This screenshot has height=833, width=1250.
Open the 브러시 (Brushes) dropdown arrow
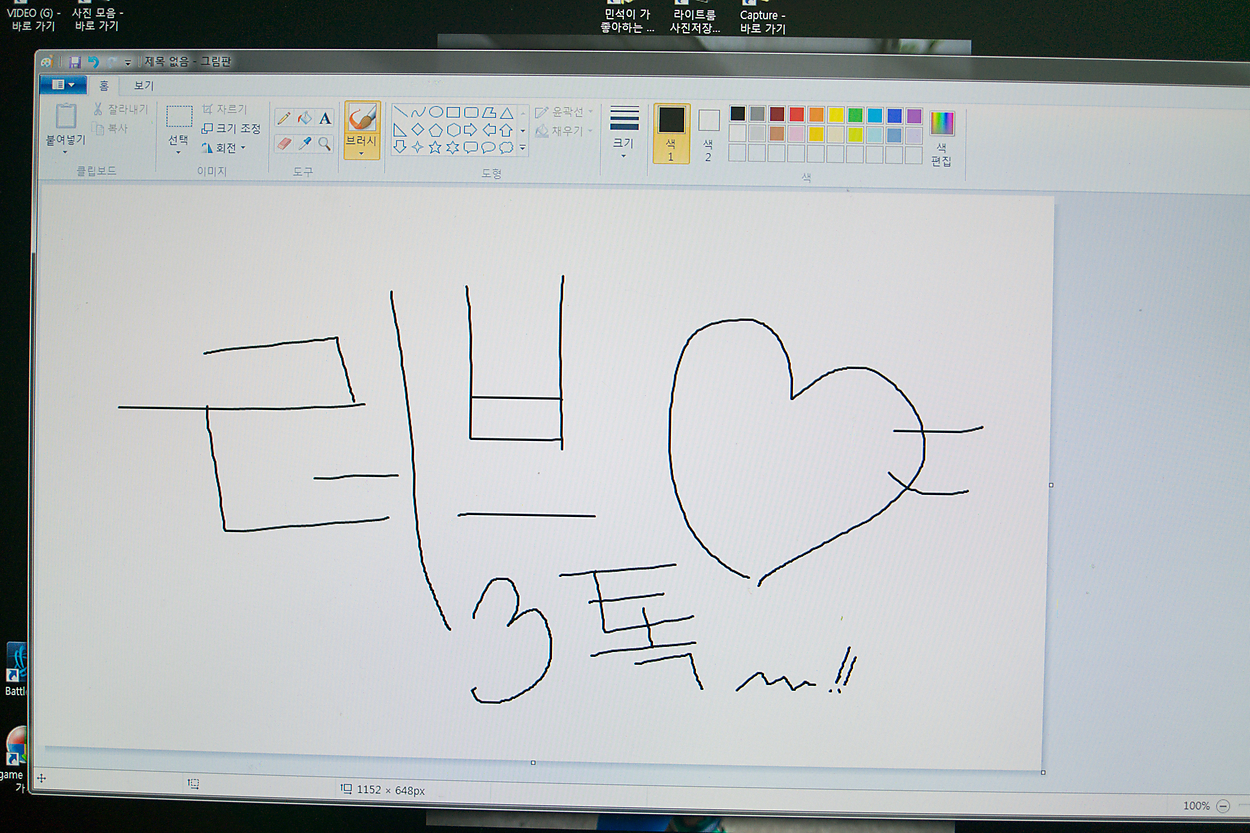(x=361, y=154)
